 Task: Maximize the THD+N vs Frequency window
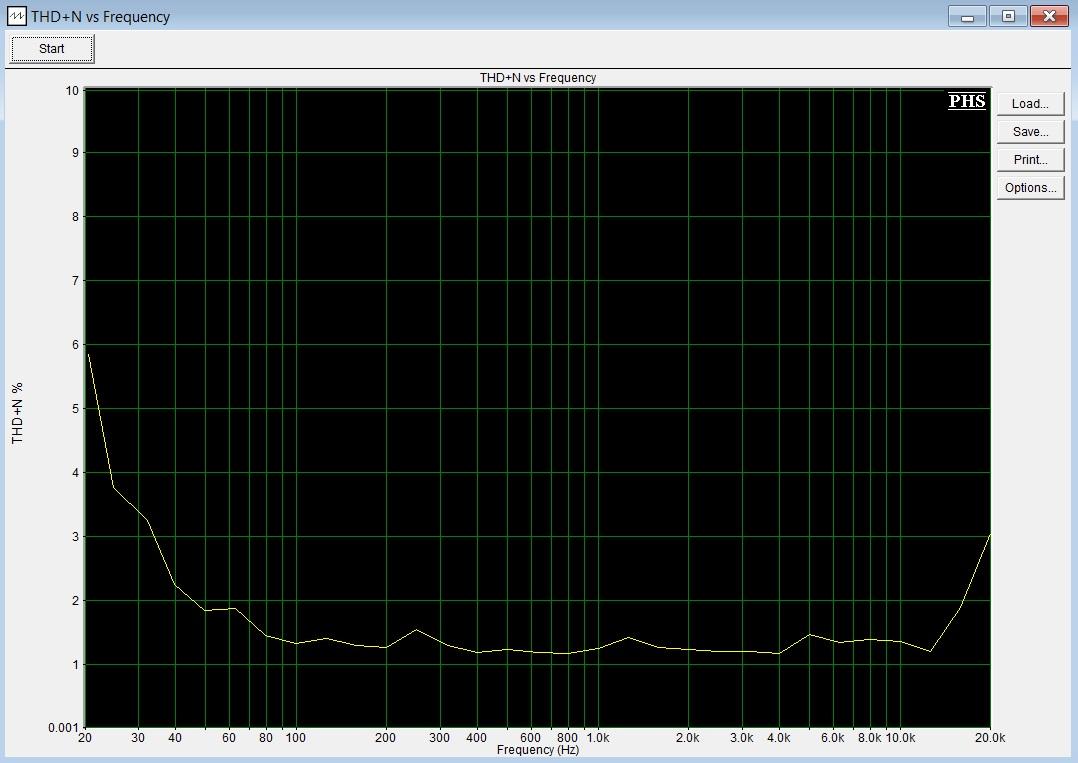(1008, 16)
